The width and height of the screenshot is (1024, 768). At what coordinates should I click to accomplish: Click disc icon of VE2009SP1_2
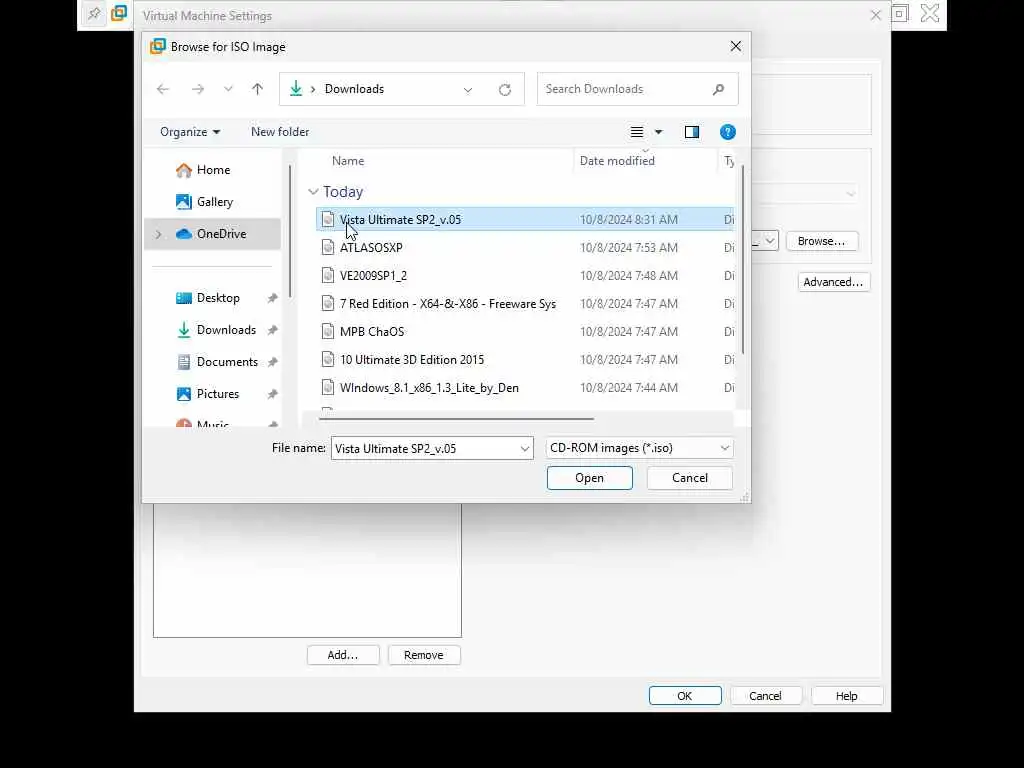(328, 276)
